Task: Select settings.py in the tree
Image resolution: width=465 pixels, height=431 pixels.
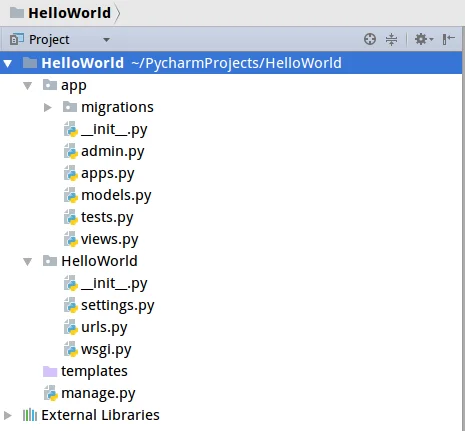Action: coord(118,305)
